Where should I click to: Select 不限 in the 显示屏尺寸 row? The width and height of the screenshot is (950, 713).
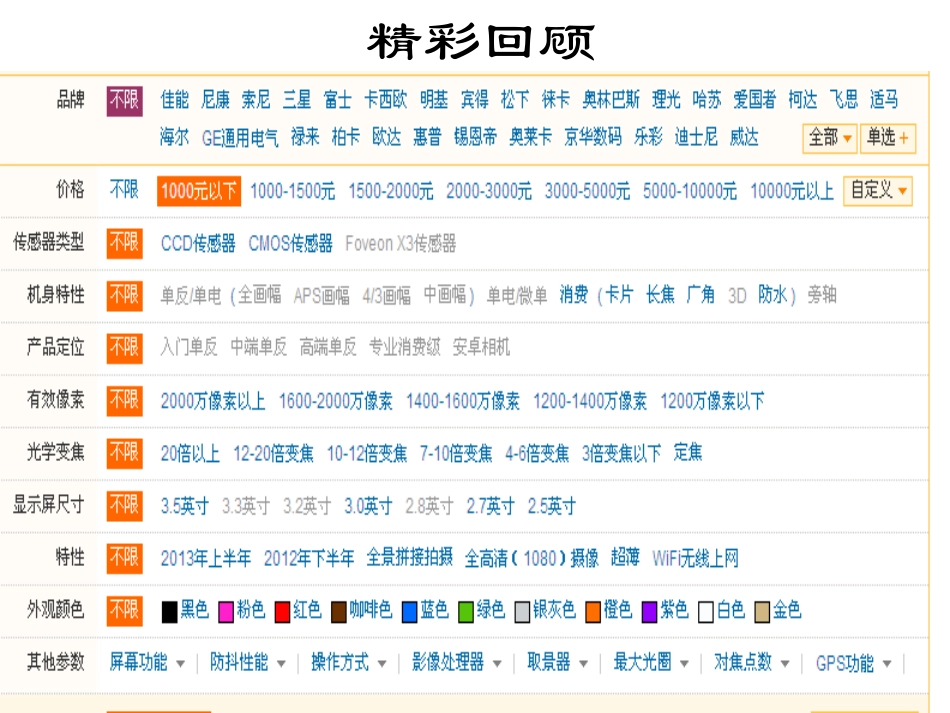[125, 506]
